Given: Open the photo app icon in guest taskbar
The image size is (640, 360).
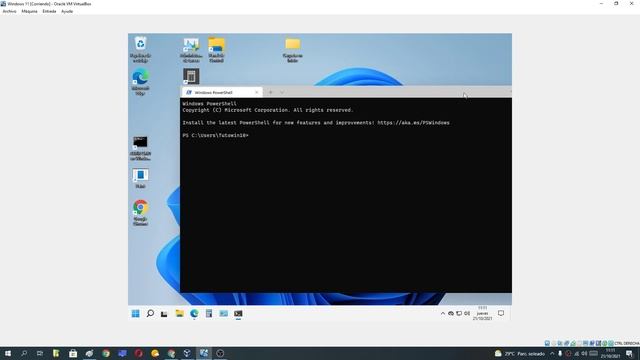Looking at the screenshot, I should click(224, 313).
